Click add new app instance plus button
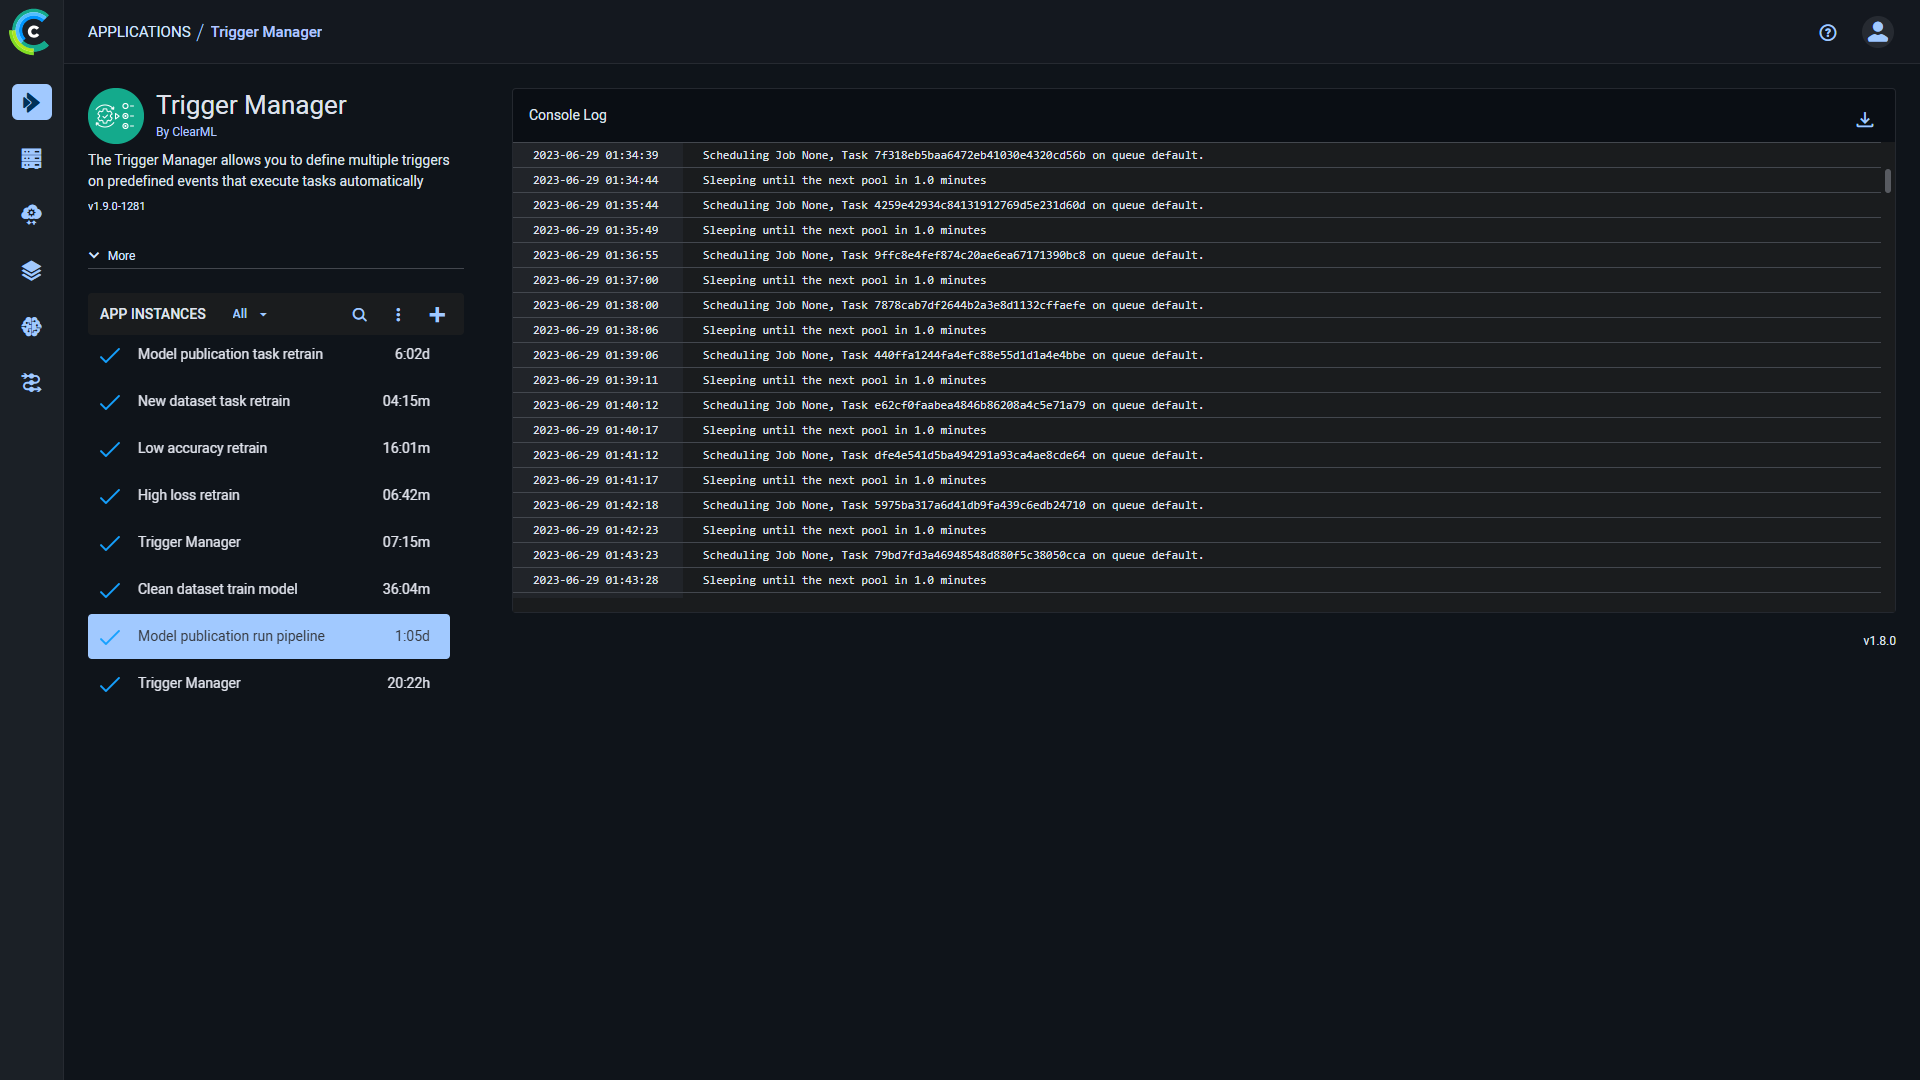The width and height of the screenshot is (1920, 1080). click(x=439, y=314)
